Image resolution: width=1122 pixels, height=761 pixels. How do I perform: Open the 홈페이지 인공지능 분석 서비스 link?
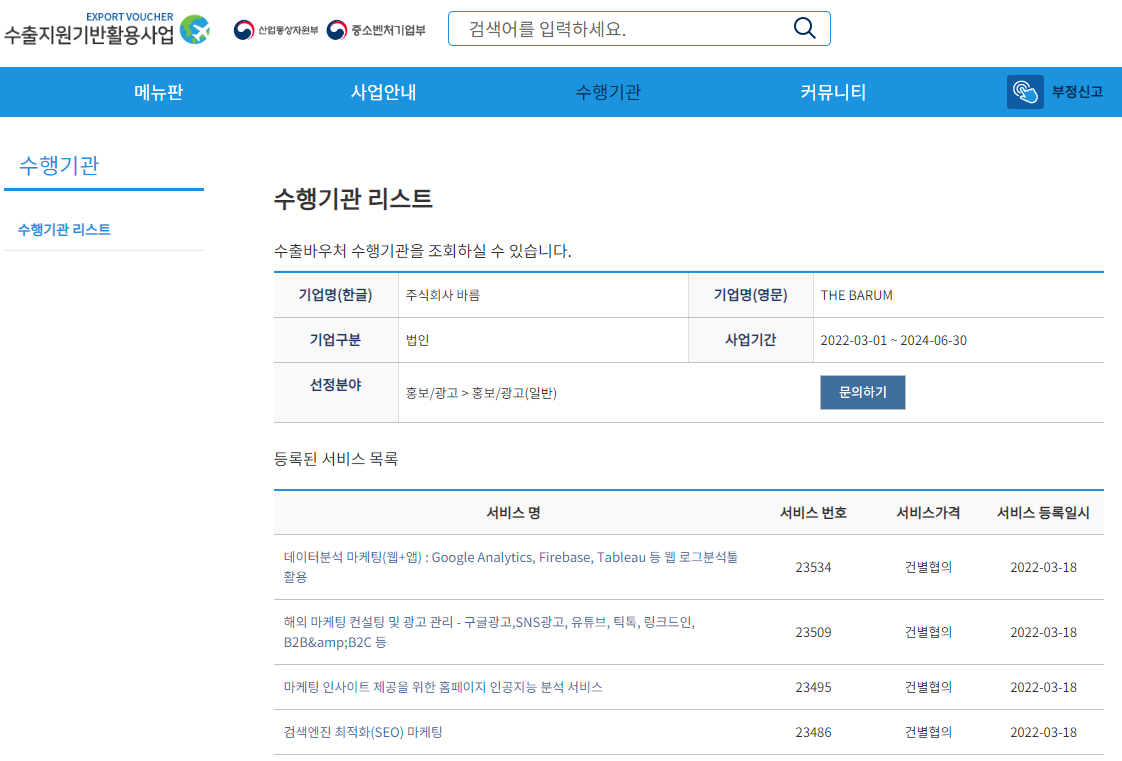(443, 687)
